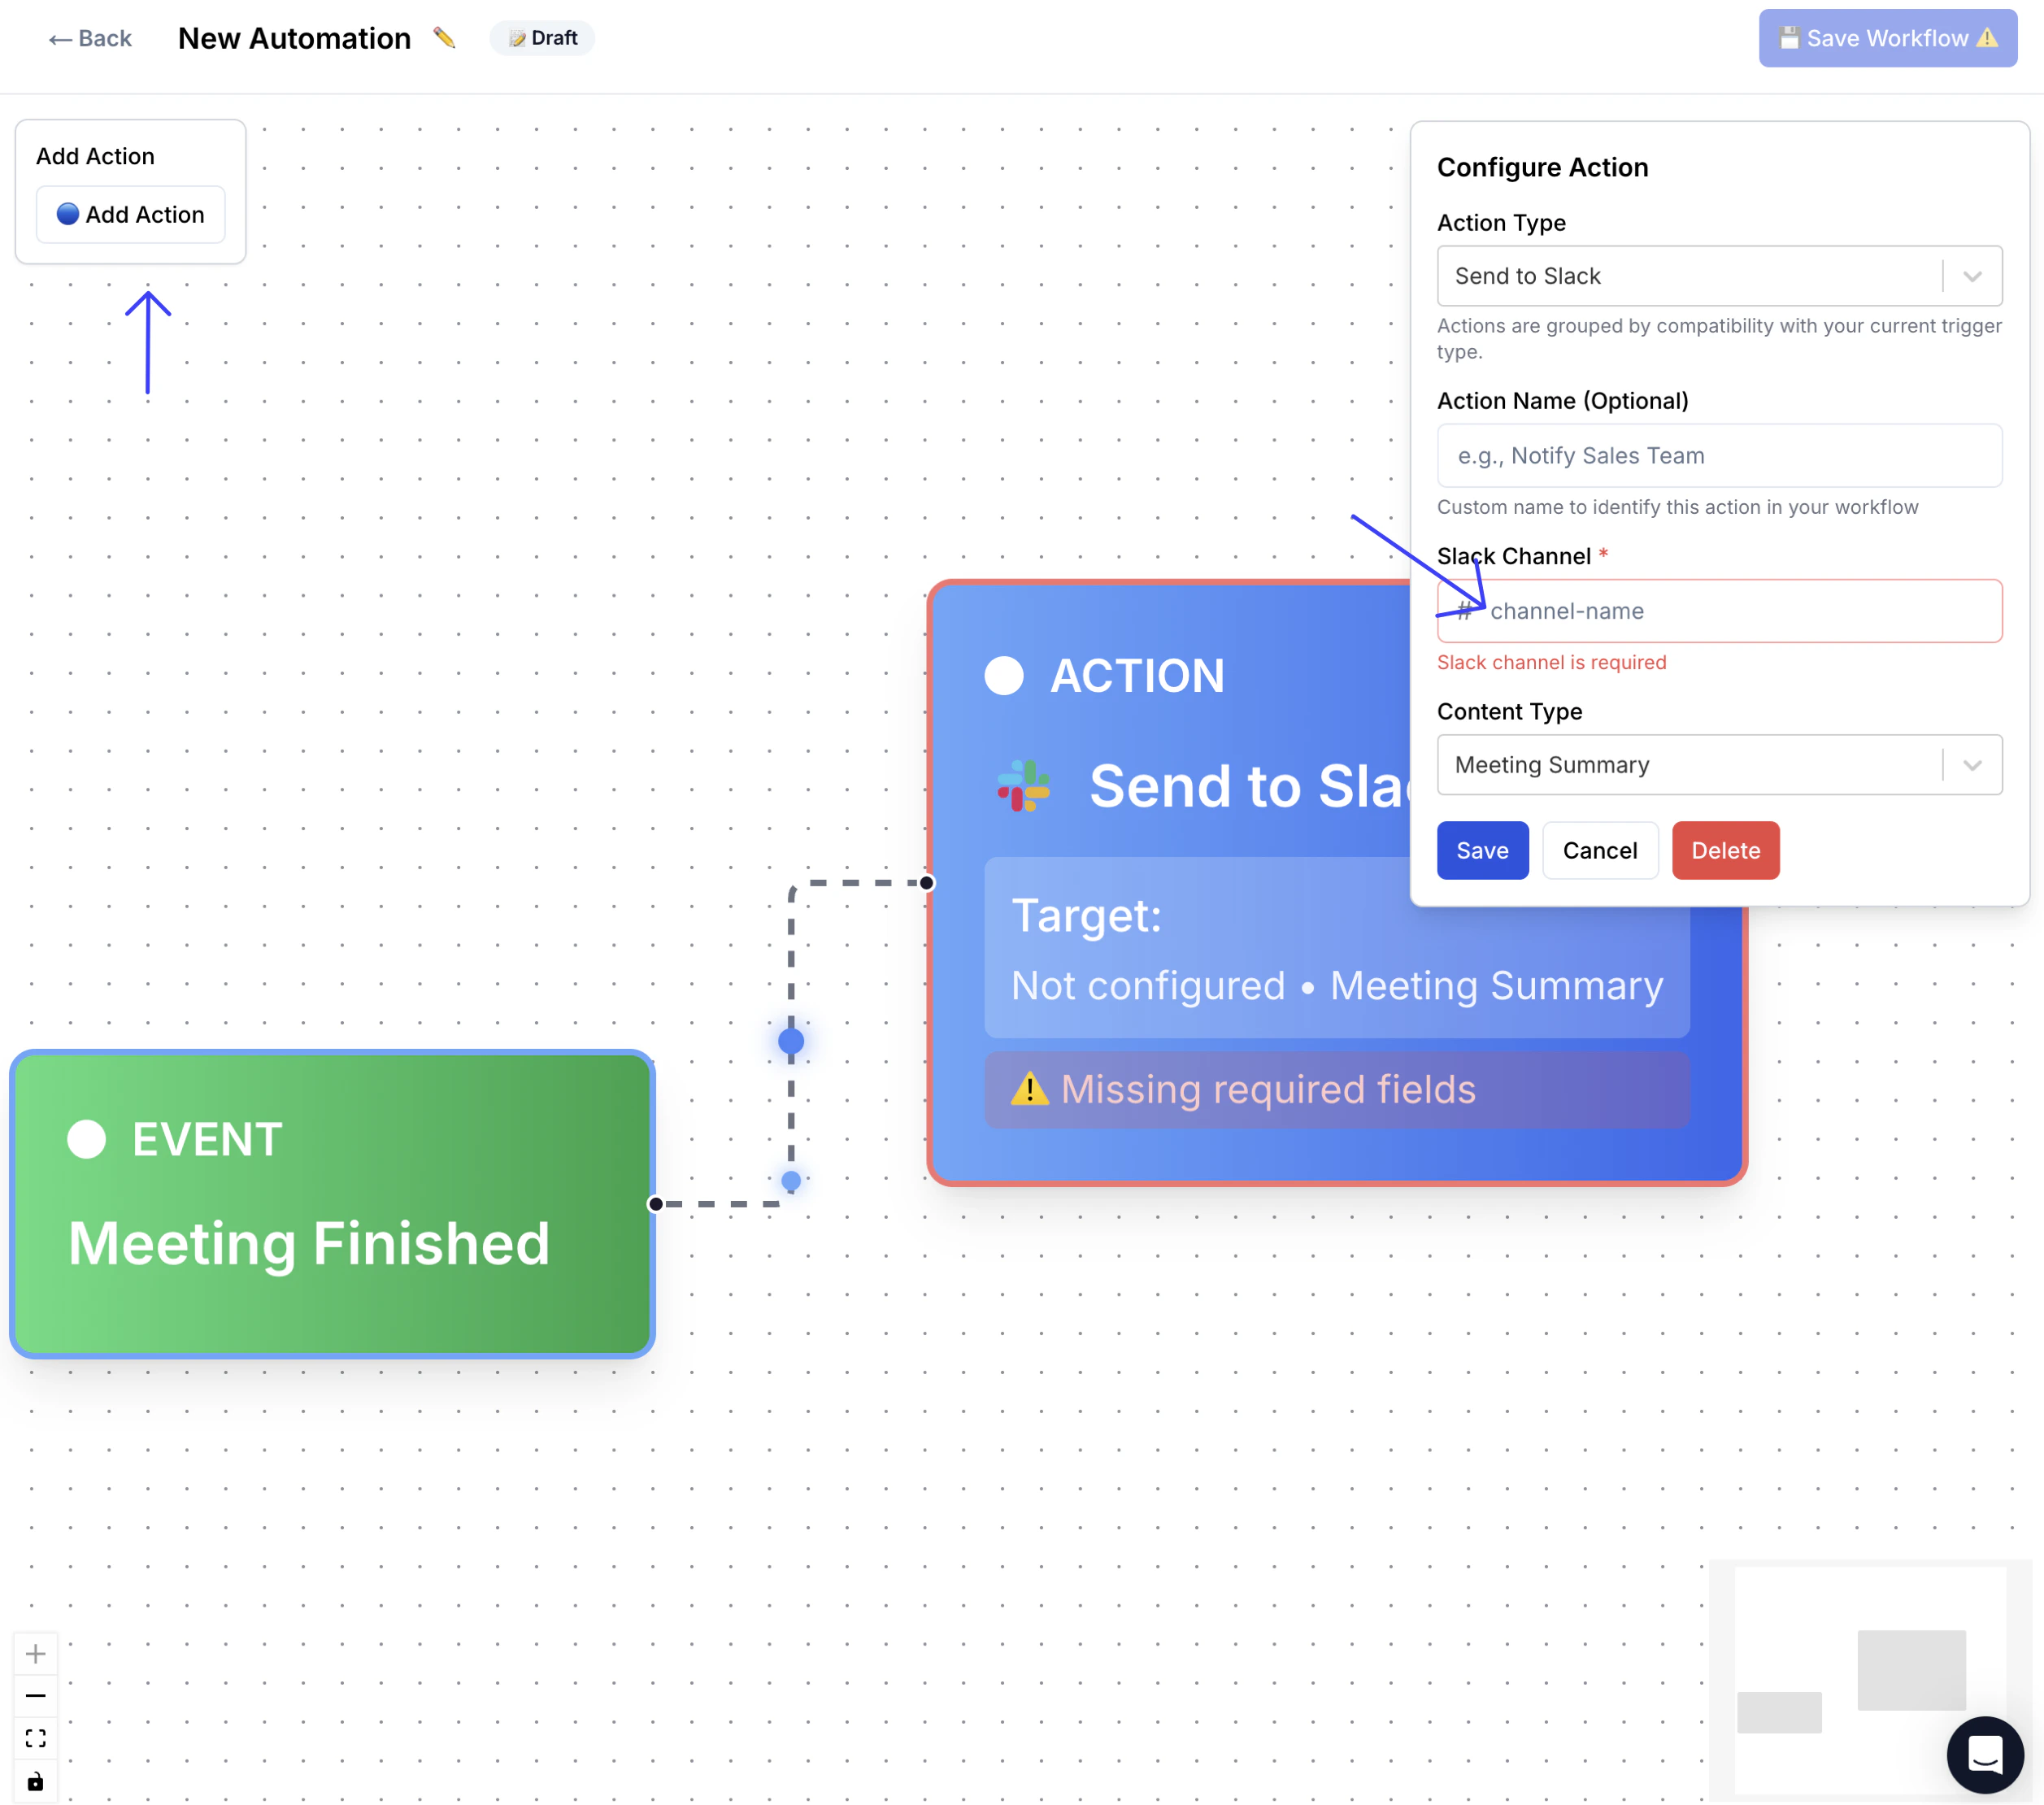
Task: Click the Save Workflow button
Action: tap(1887, 38)
